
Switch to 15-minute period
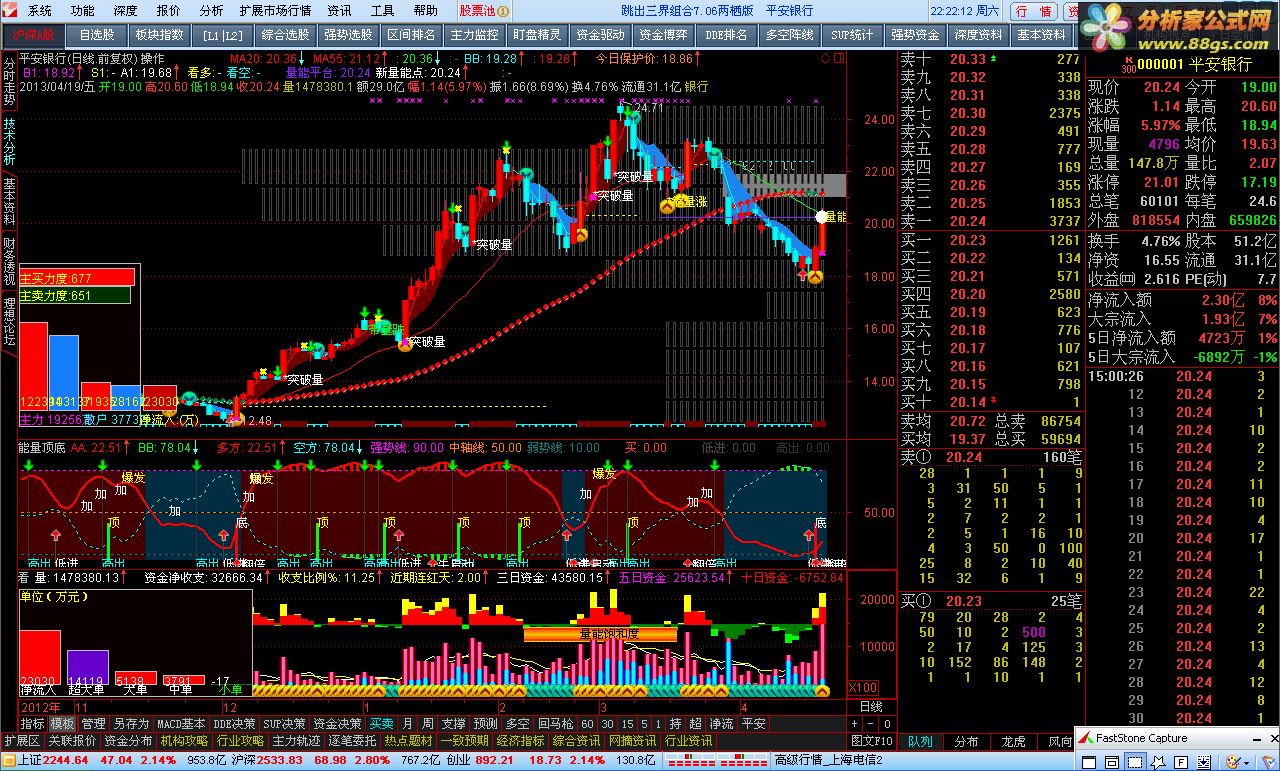(627, 724)
